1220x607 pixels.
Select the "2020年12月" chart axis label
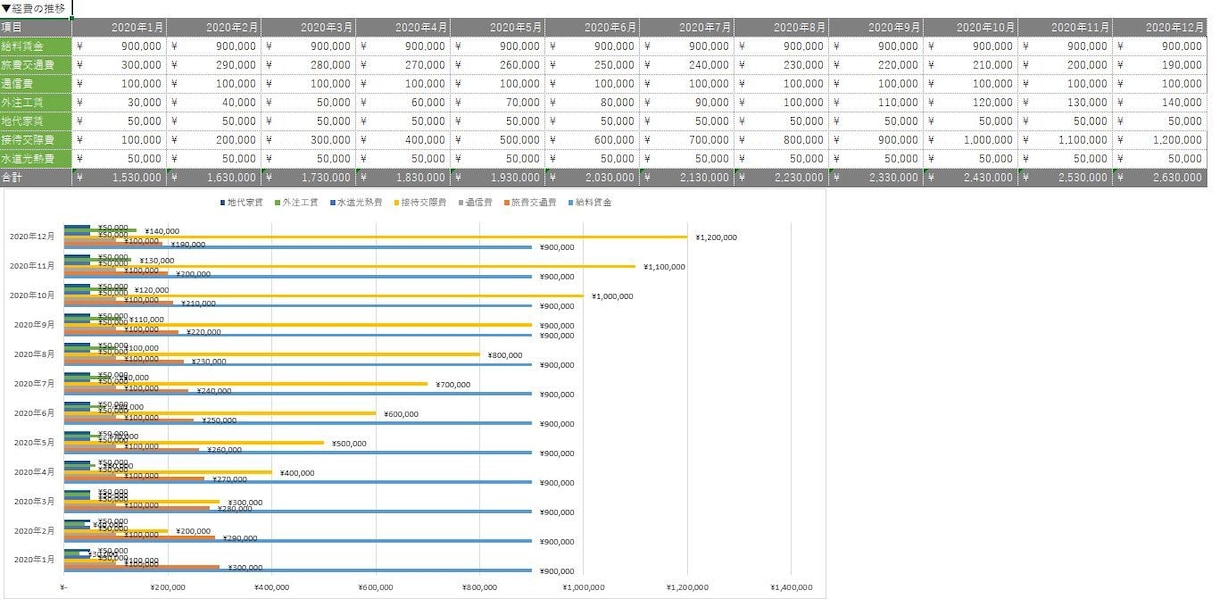(x=34, y=237)
